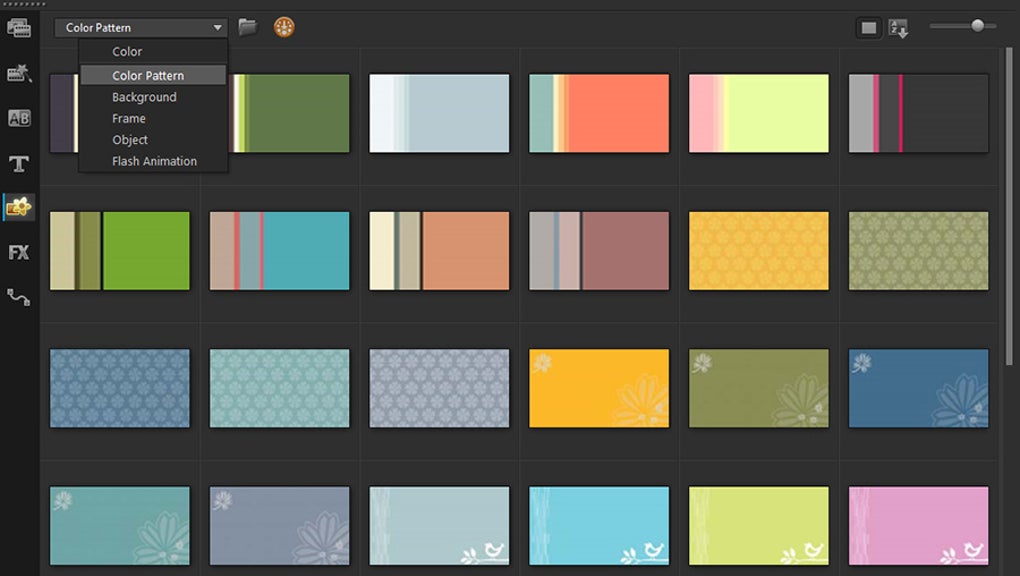
Task: Select the pale blue bird pattern
Action: tap(439, 526)
